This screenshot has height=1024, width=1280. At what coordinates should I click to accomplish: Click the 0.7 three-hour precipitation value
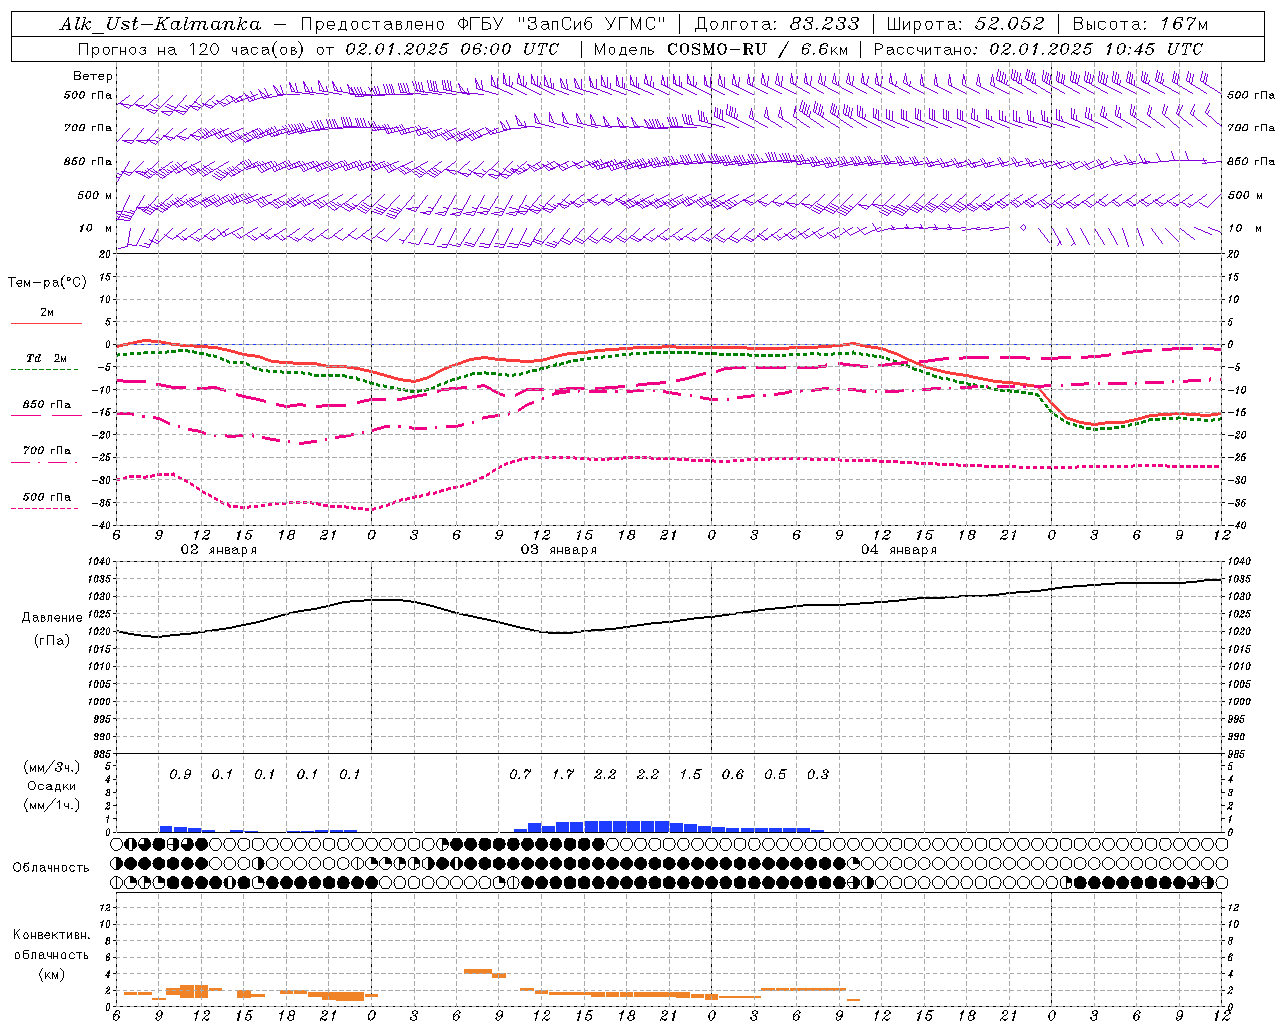(520, 775)
